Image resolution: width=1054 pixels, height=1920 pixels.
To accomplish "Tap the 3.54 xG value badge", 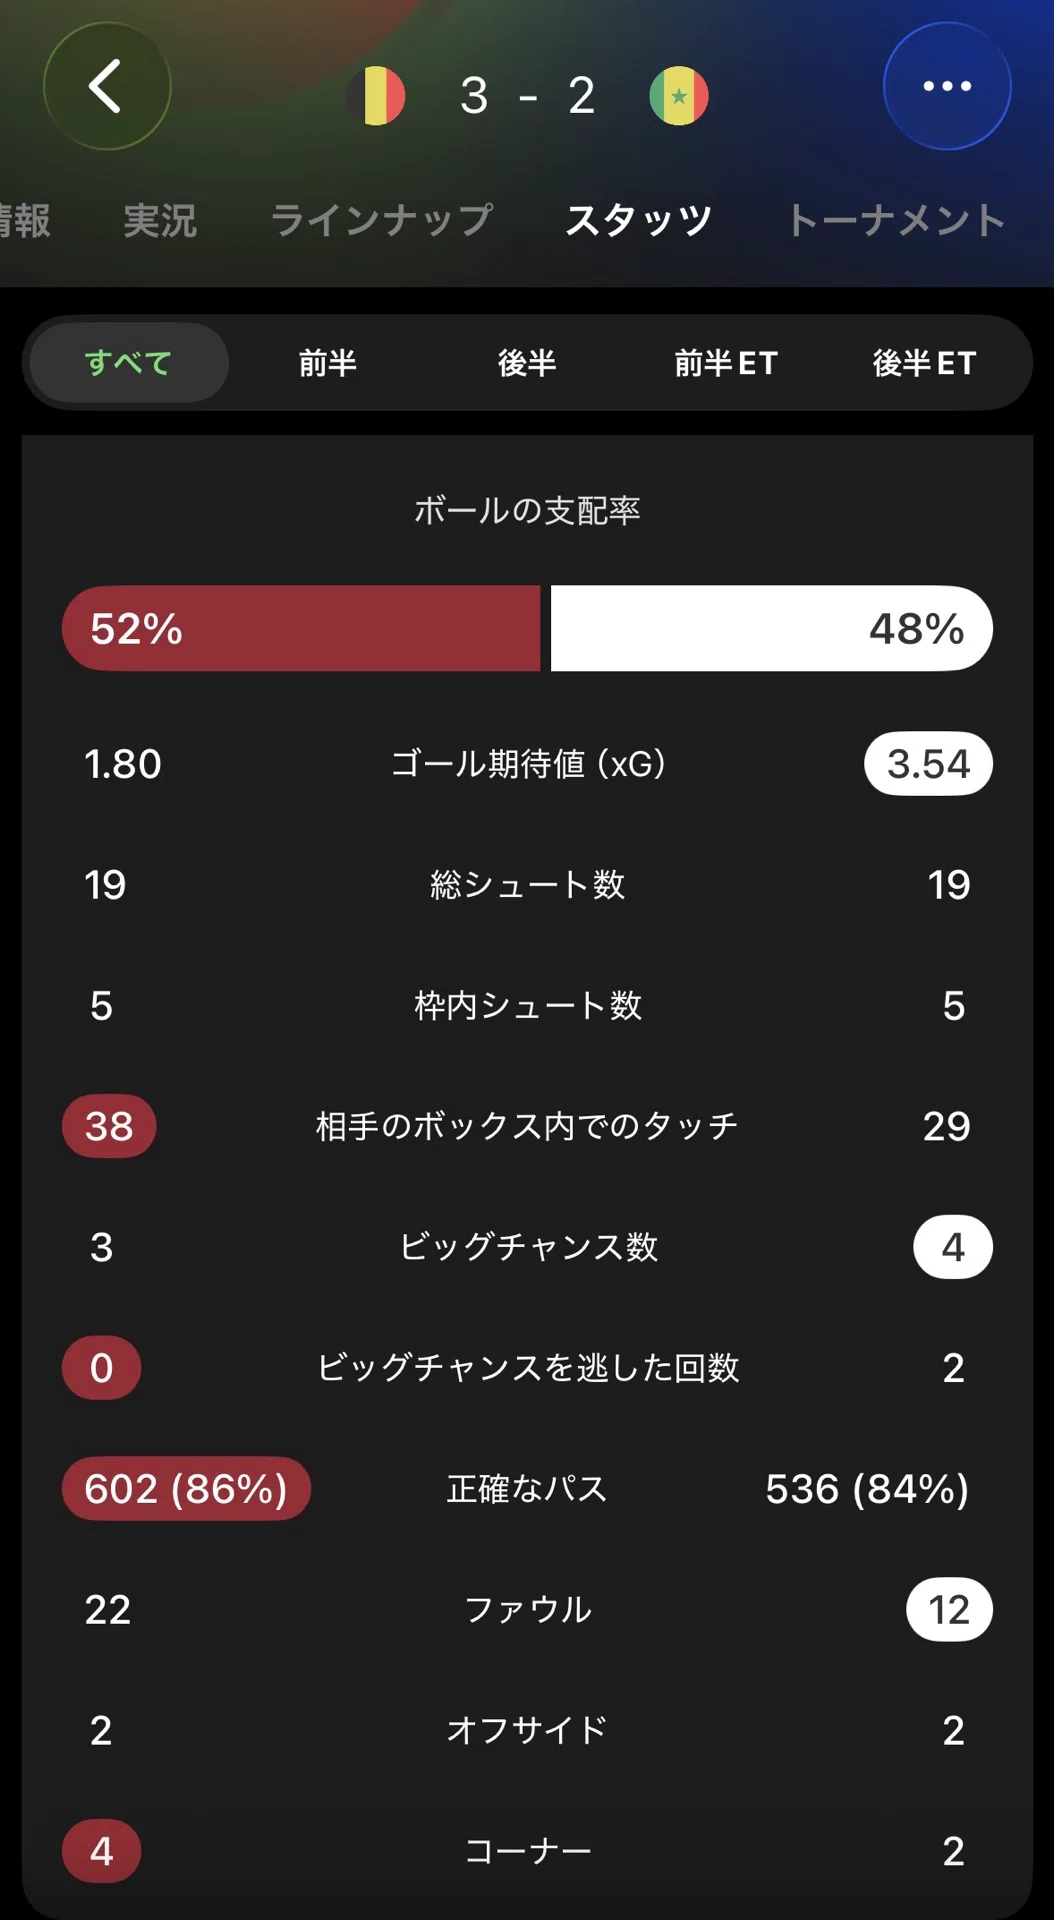I will point(928,764).
